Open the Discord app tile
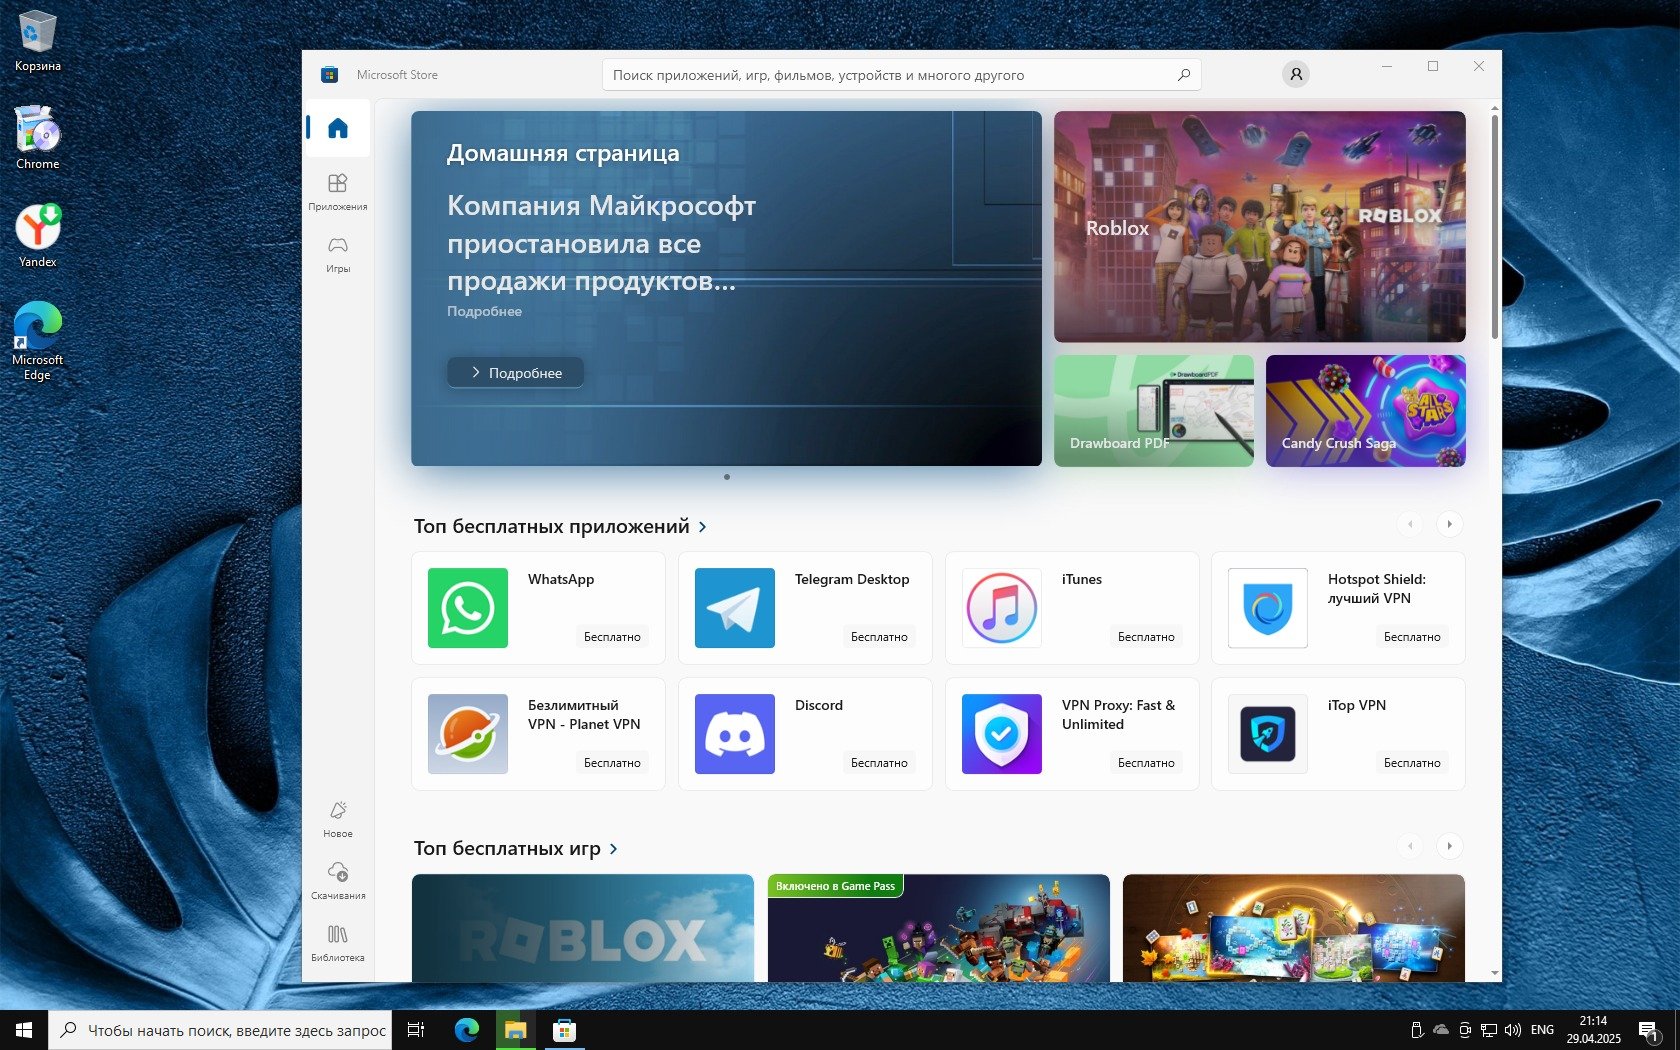 point(804,734)
